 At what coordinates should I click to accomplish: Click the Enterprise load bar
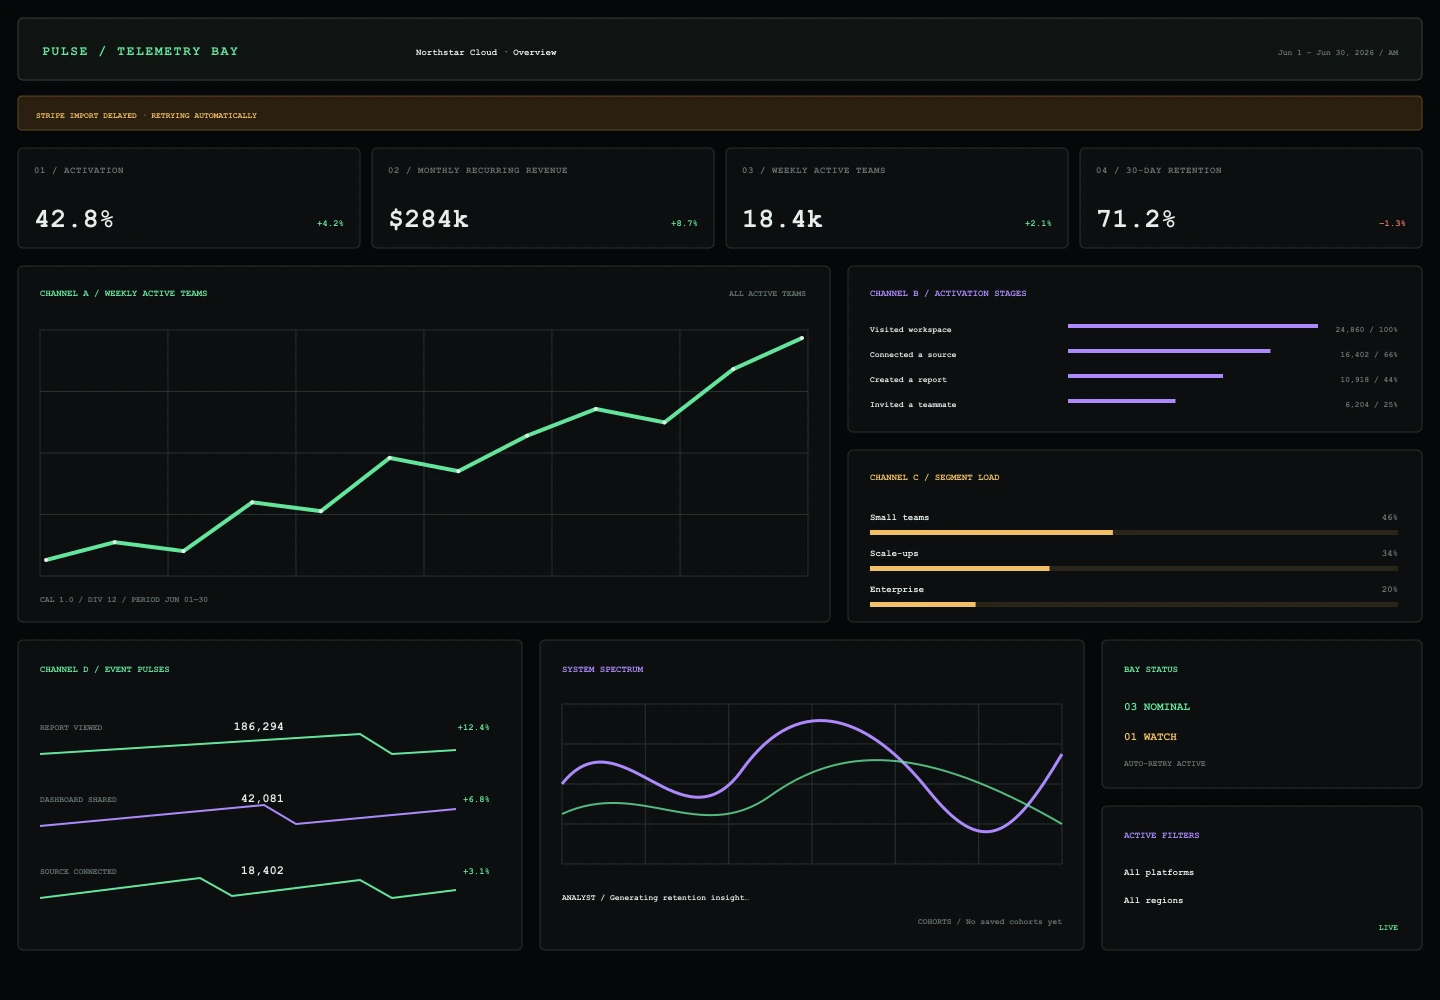pos(1134,605)
